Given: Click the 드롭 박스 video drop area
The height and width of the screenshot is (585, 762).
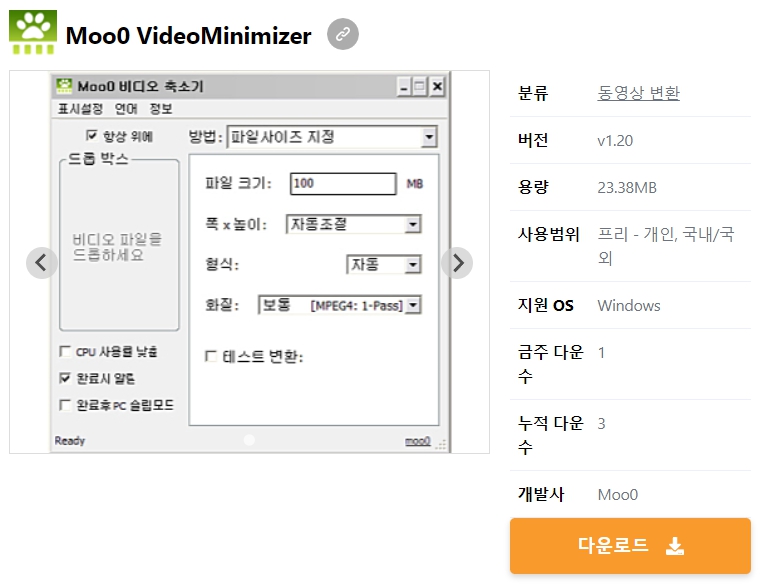Looking at the screenshot, I should pos(119,245).
